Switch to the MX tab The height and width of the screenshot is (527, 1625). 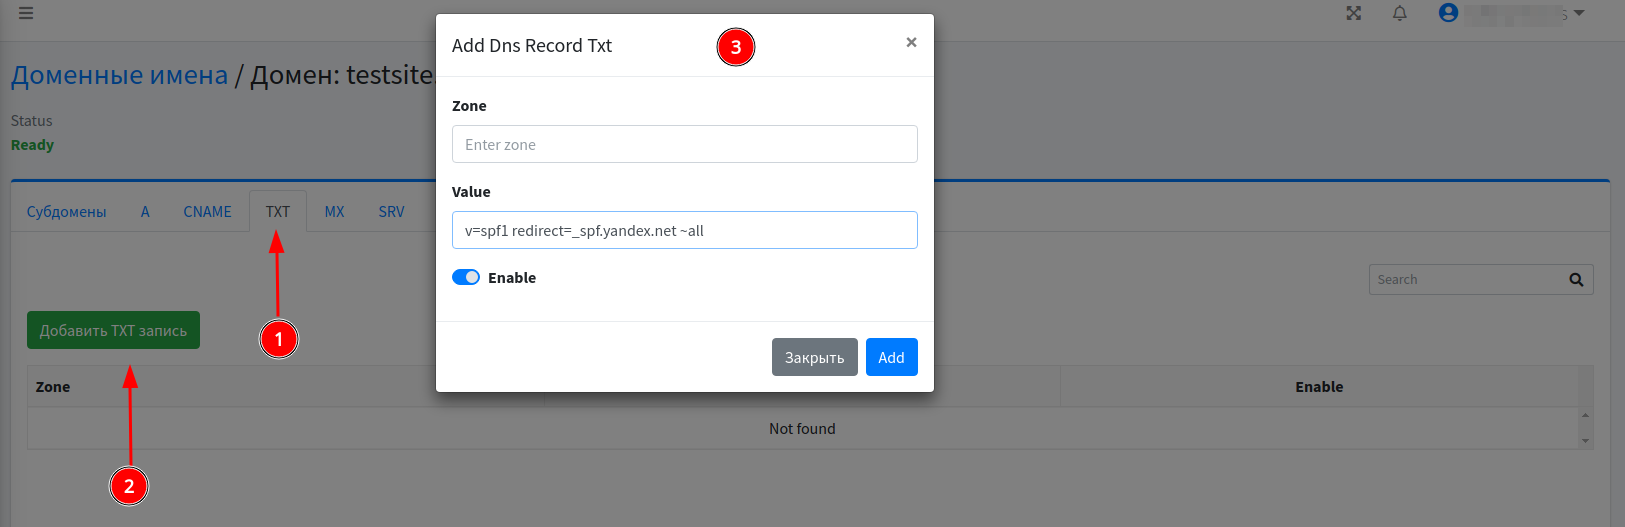(334, 212)
